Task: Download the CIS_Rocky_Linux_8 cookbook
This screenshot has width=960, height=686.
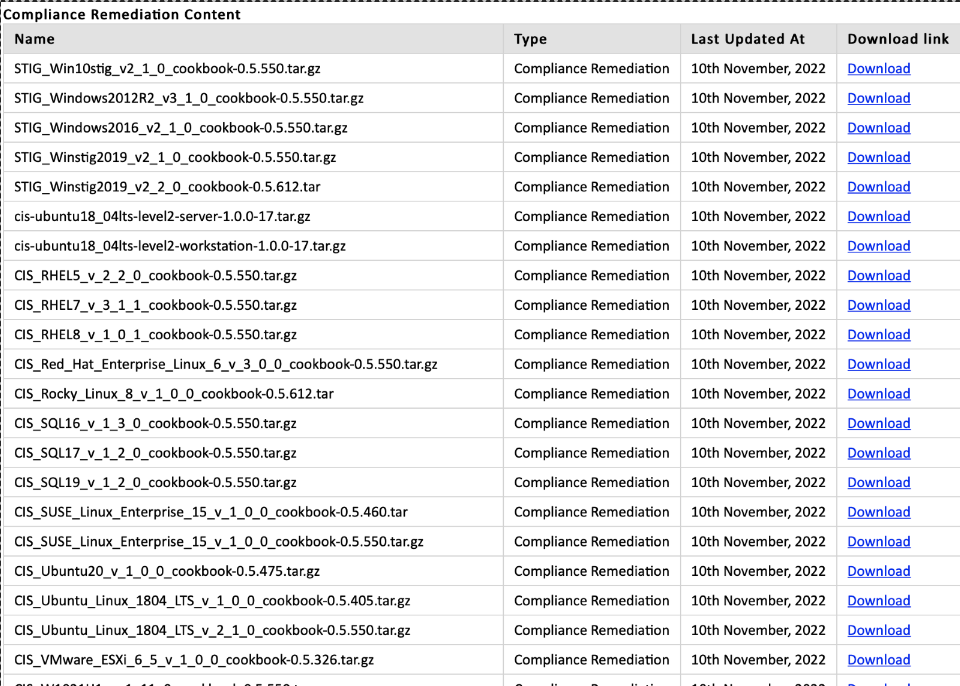Action: 878,393
